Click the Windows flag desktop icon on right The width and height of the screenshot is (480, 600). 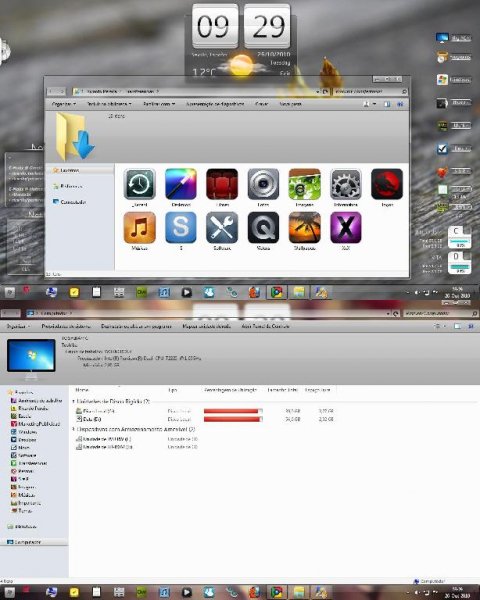[442, 80]
